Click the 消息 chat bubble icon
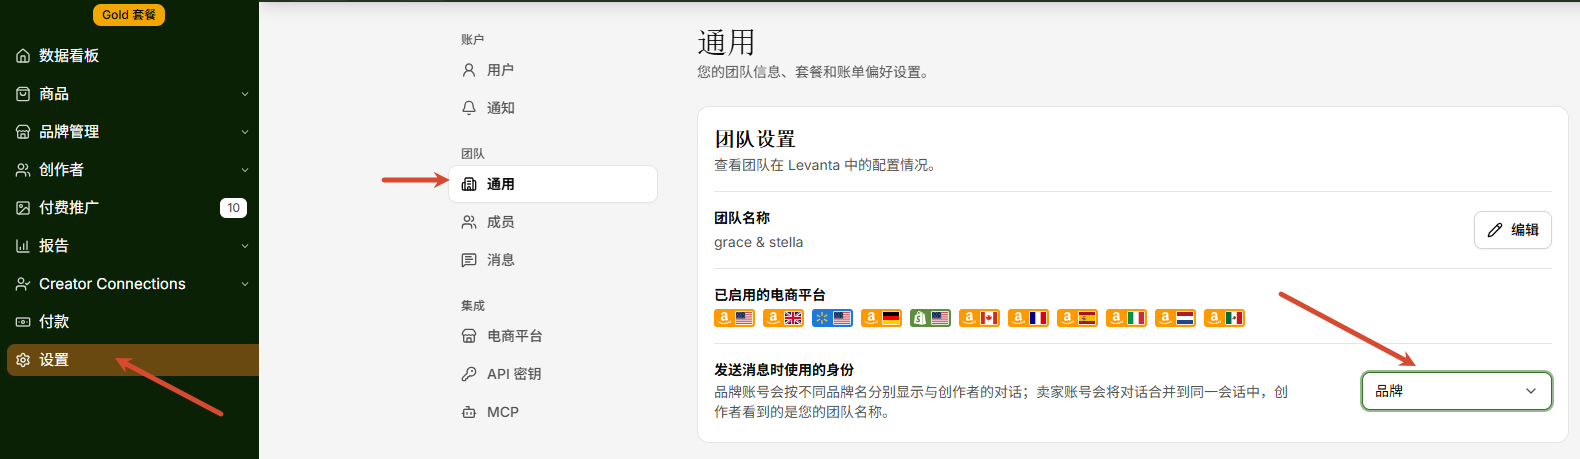Image resolution: width=1580 pixels, height=459 pixels. 469,260
